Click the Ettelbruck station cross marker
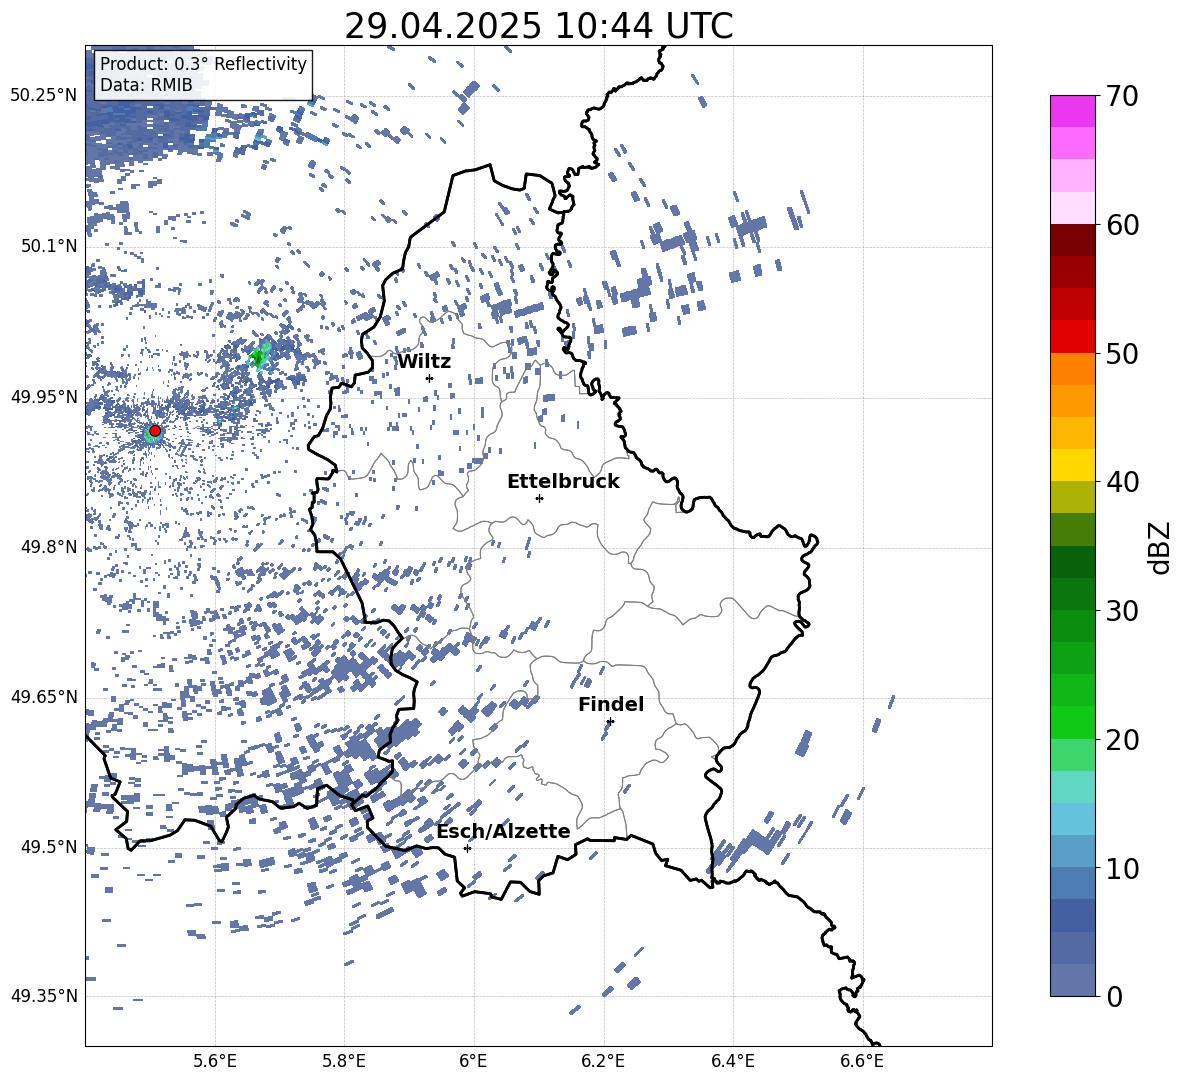The image size is (1184, 1081). pyautogui.click(x=539, y=498)
